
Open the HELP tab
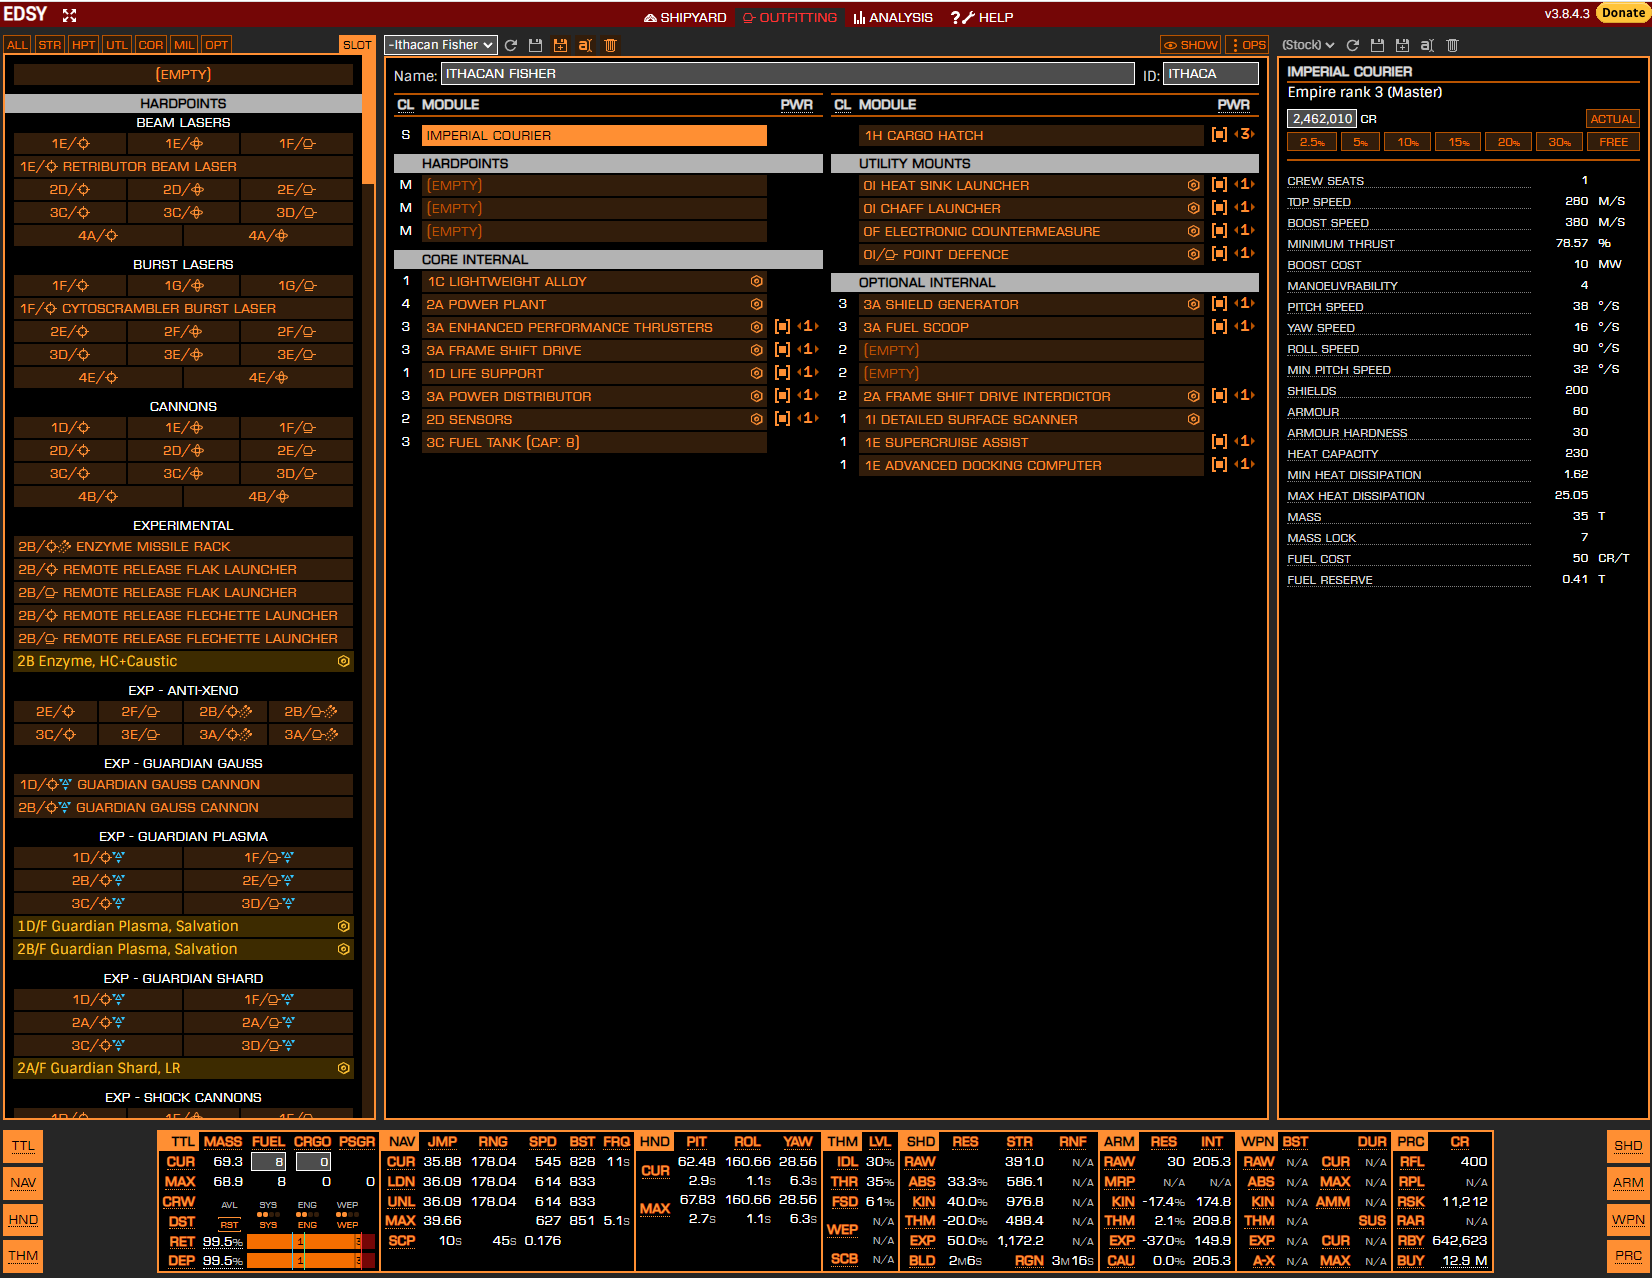coord(982,17)
